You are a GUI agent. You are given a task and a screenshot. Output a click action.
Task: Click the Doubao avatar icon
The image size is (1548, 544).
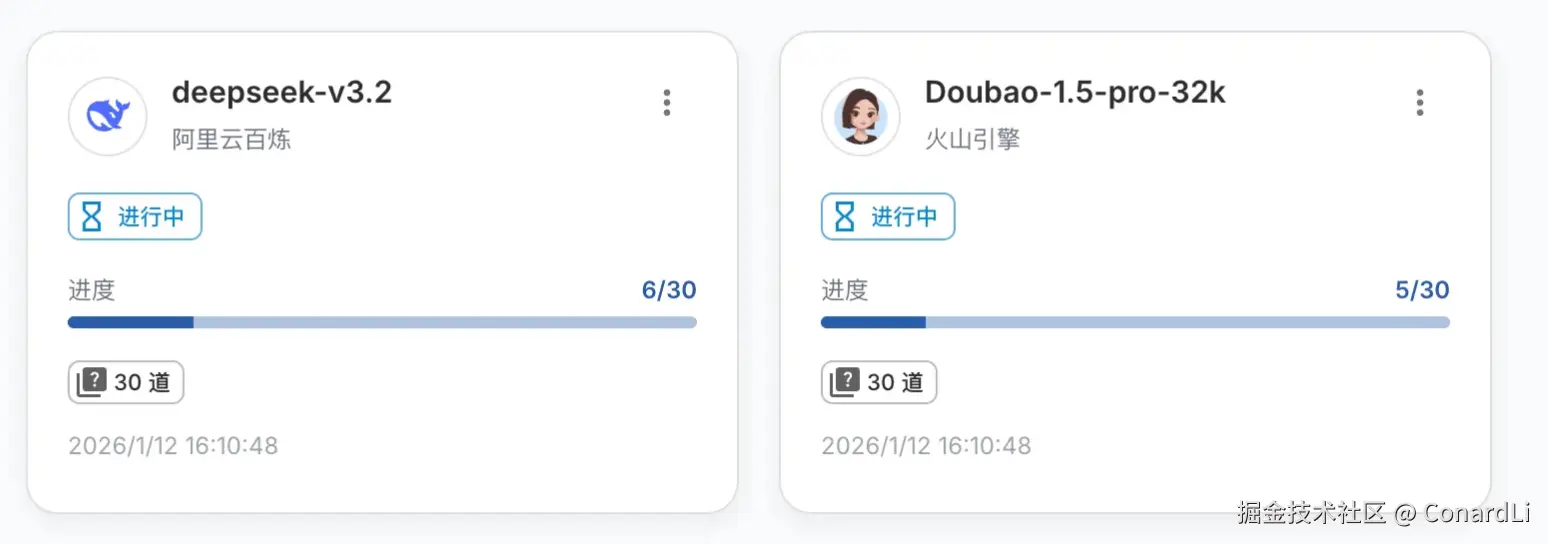(x=860, y=117)
